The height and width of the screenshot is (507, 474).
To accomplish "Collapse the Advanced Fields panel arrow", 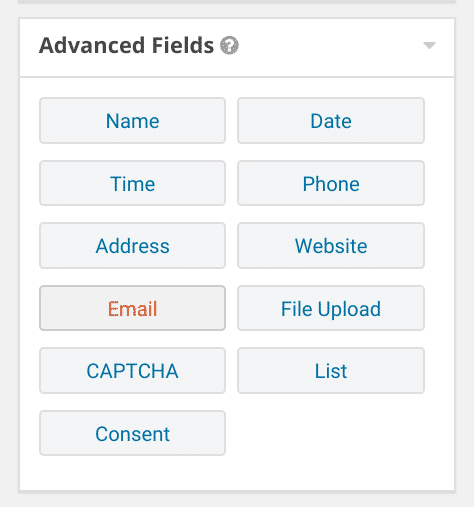I will coord(429,45).
